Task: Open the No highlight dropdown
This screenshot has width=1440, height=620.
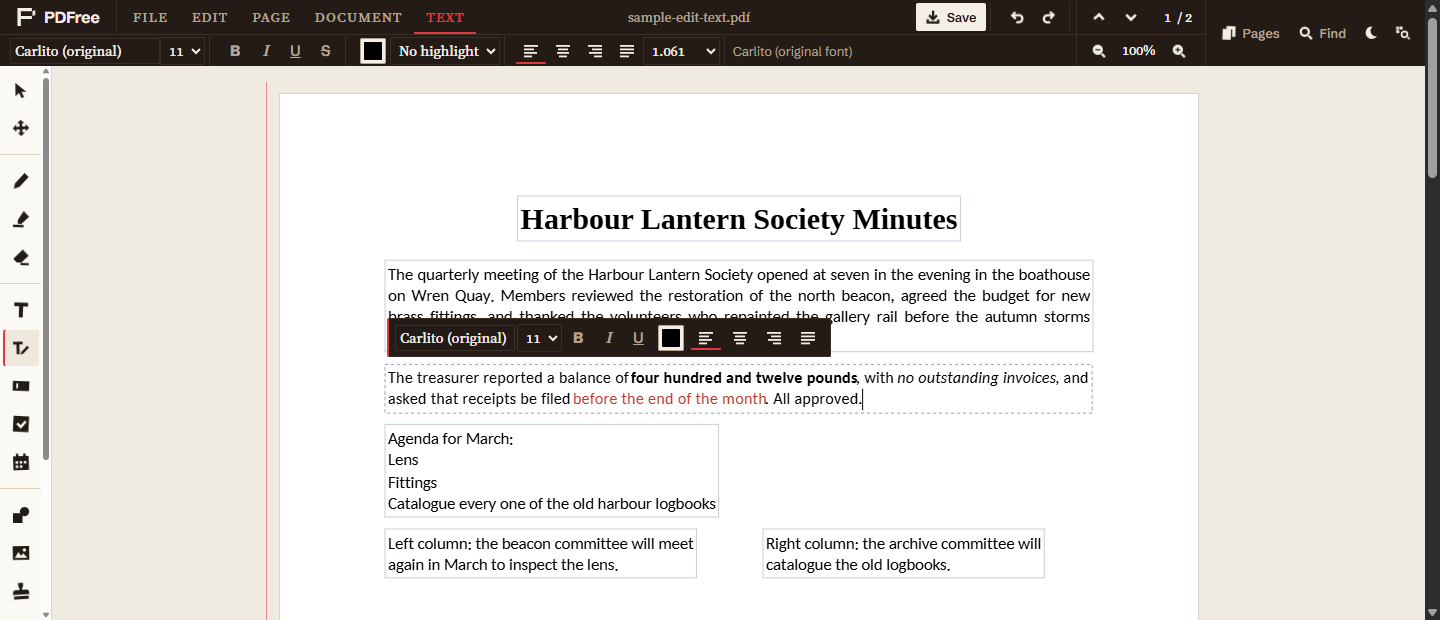Action: pyautogui.click(x=445, y=51)
